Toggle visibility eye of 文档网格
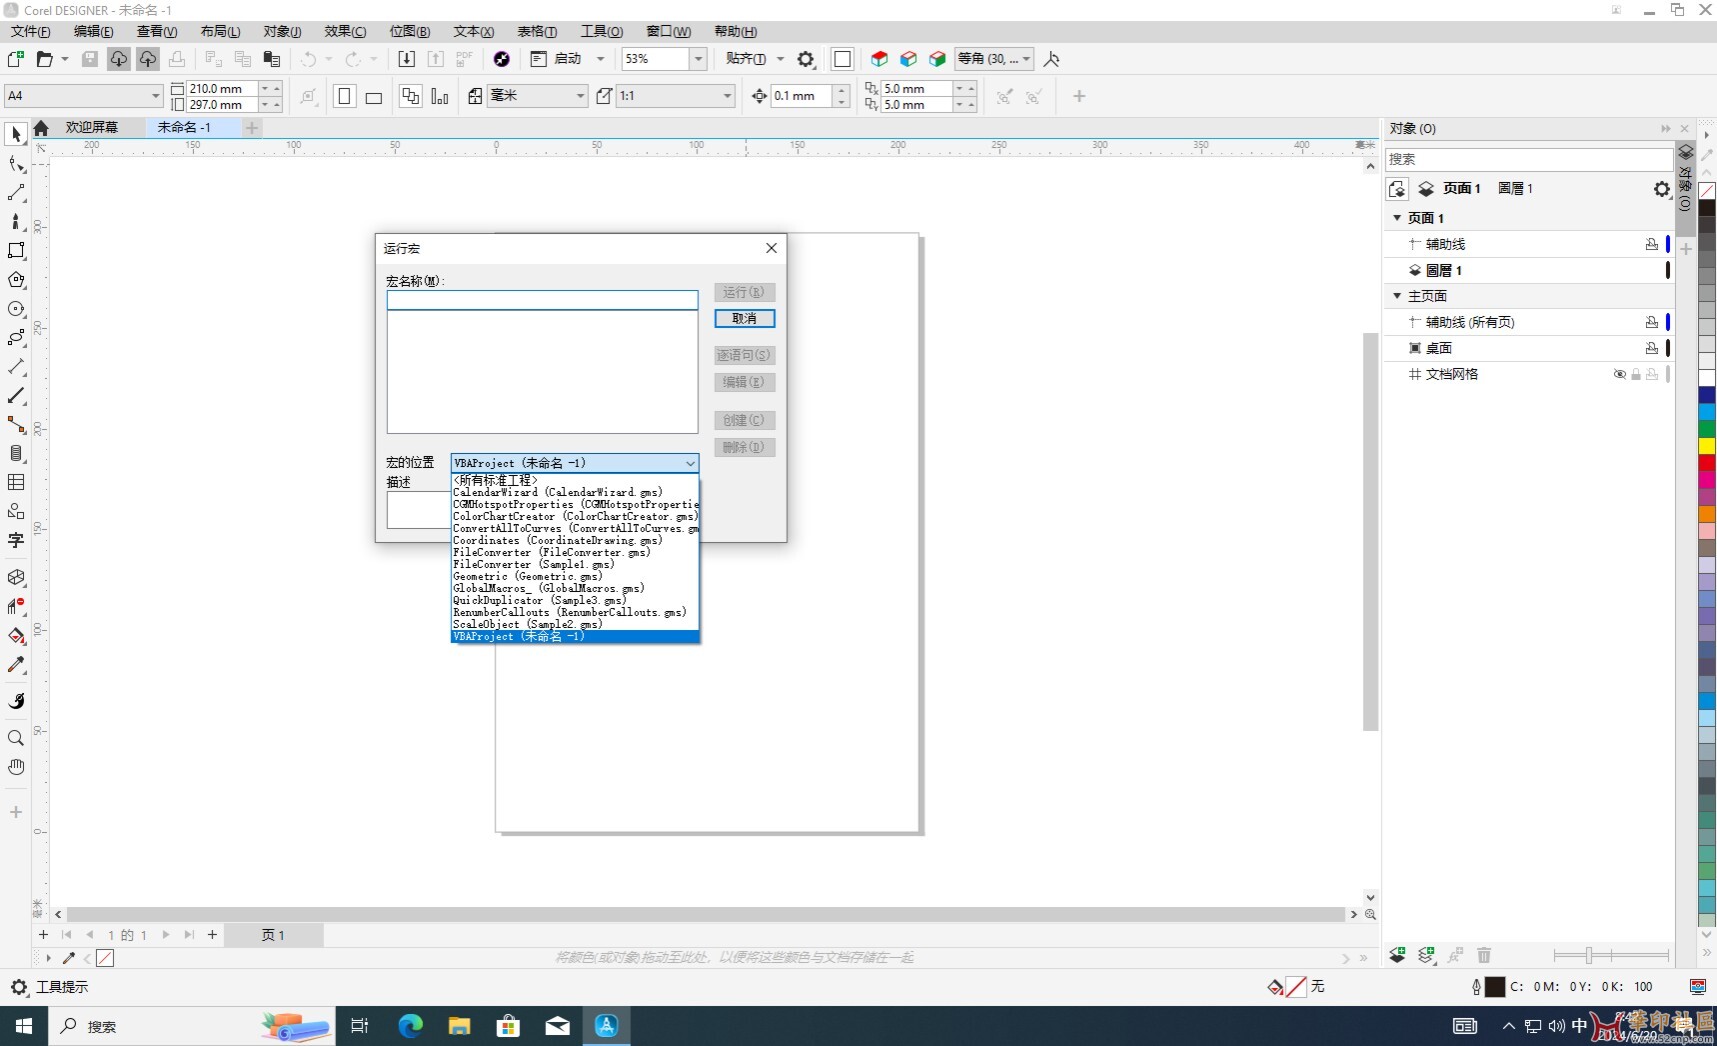 (x=1620, y=375)
